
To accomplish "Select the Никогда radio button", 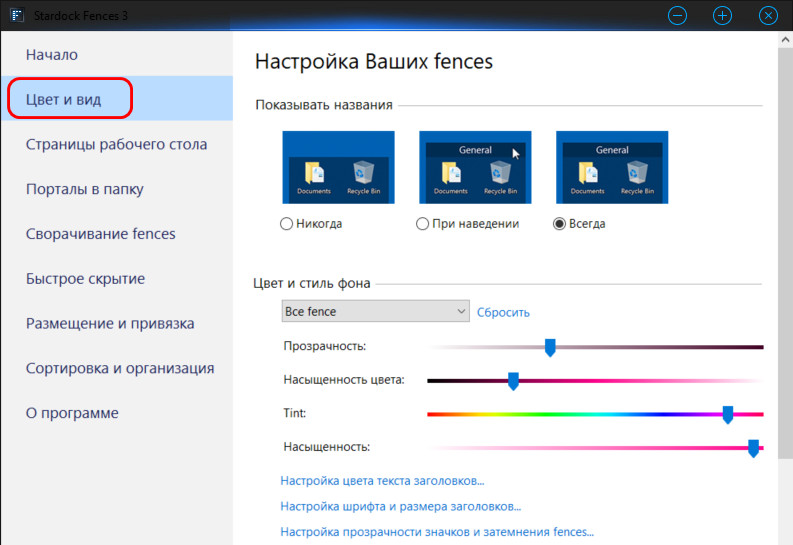I will (286, 223).
